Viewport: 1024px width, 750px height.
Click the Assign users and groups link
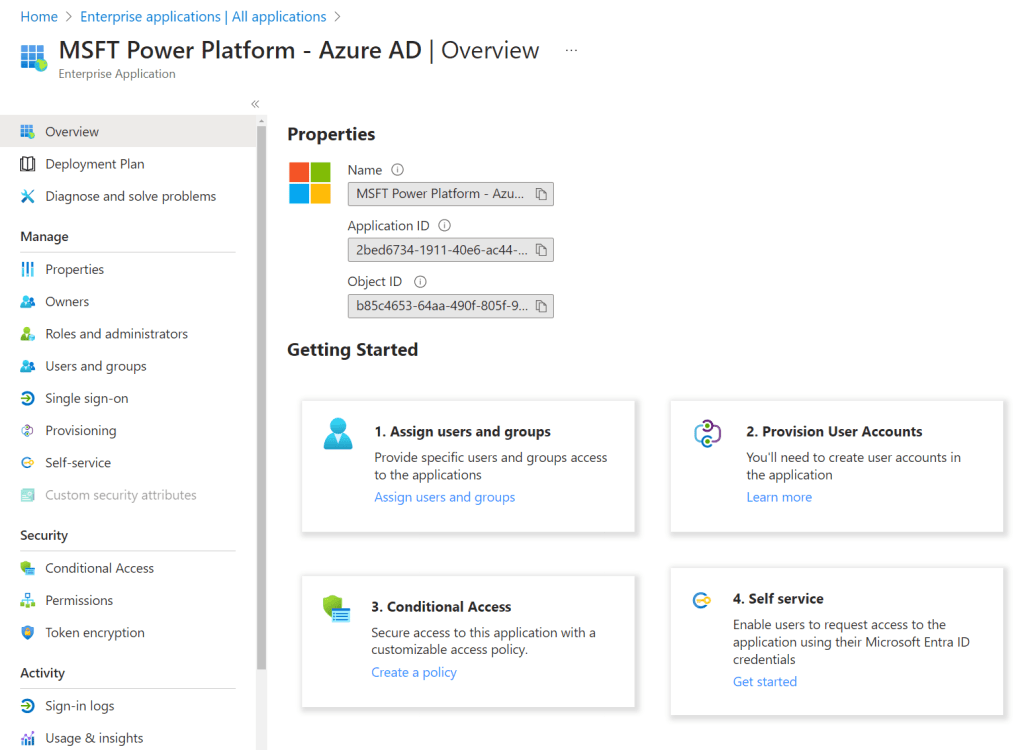point(444,497)
